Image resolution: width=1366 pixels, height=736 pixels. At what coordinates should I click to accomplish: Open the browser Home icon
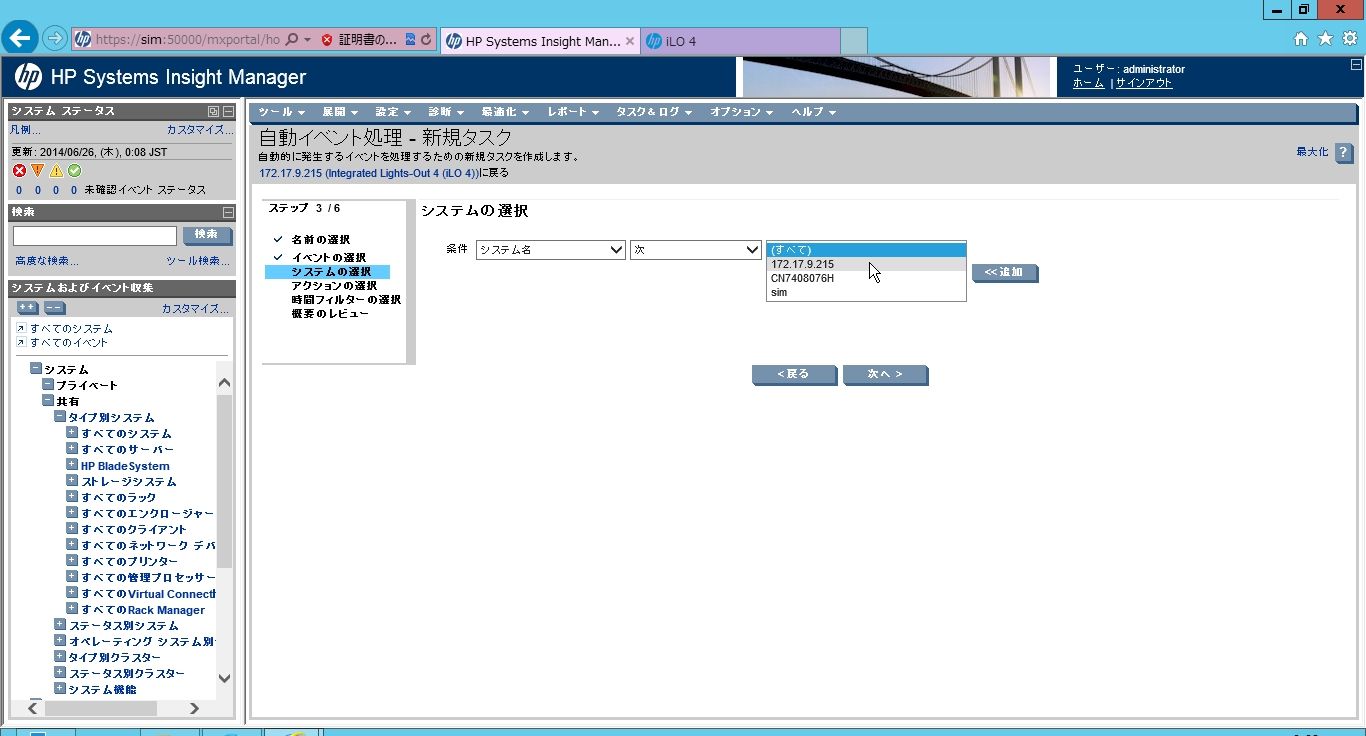pyautogui.click(x=1301, y=39)
